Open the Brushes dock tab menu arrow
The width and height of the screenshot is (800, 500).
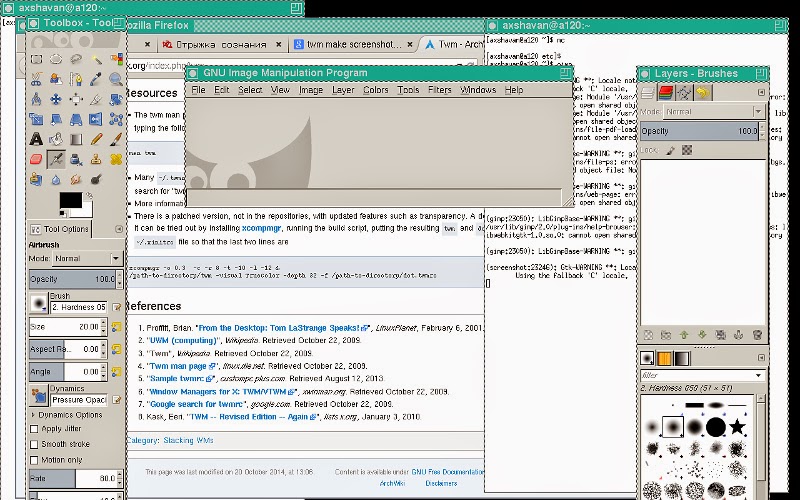click(x=761, y=358)
